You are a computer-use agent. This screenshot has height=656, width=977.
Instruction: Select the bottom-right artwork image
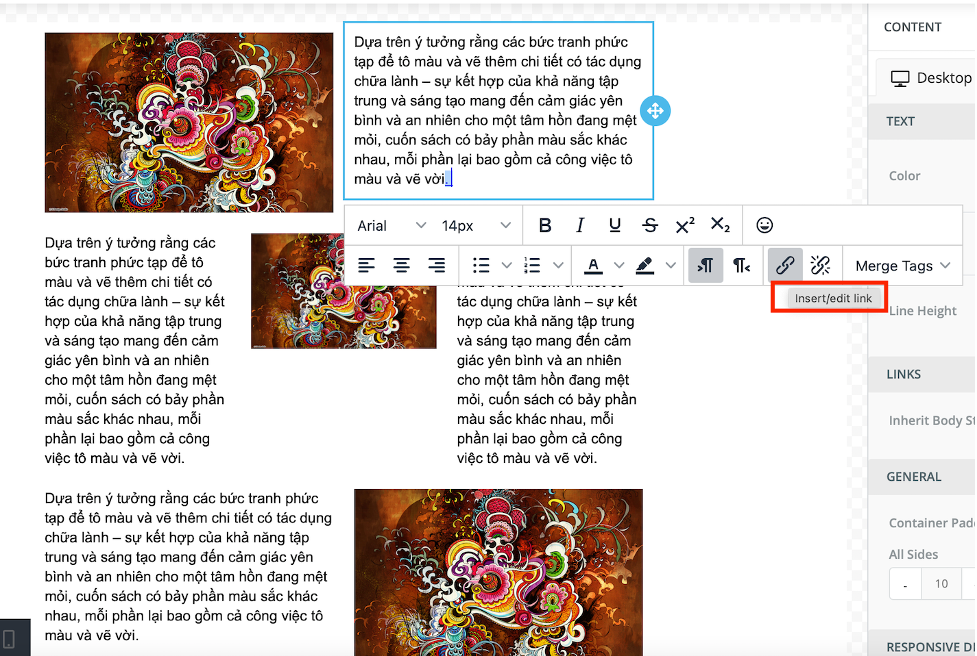(498, 573)
